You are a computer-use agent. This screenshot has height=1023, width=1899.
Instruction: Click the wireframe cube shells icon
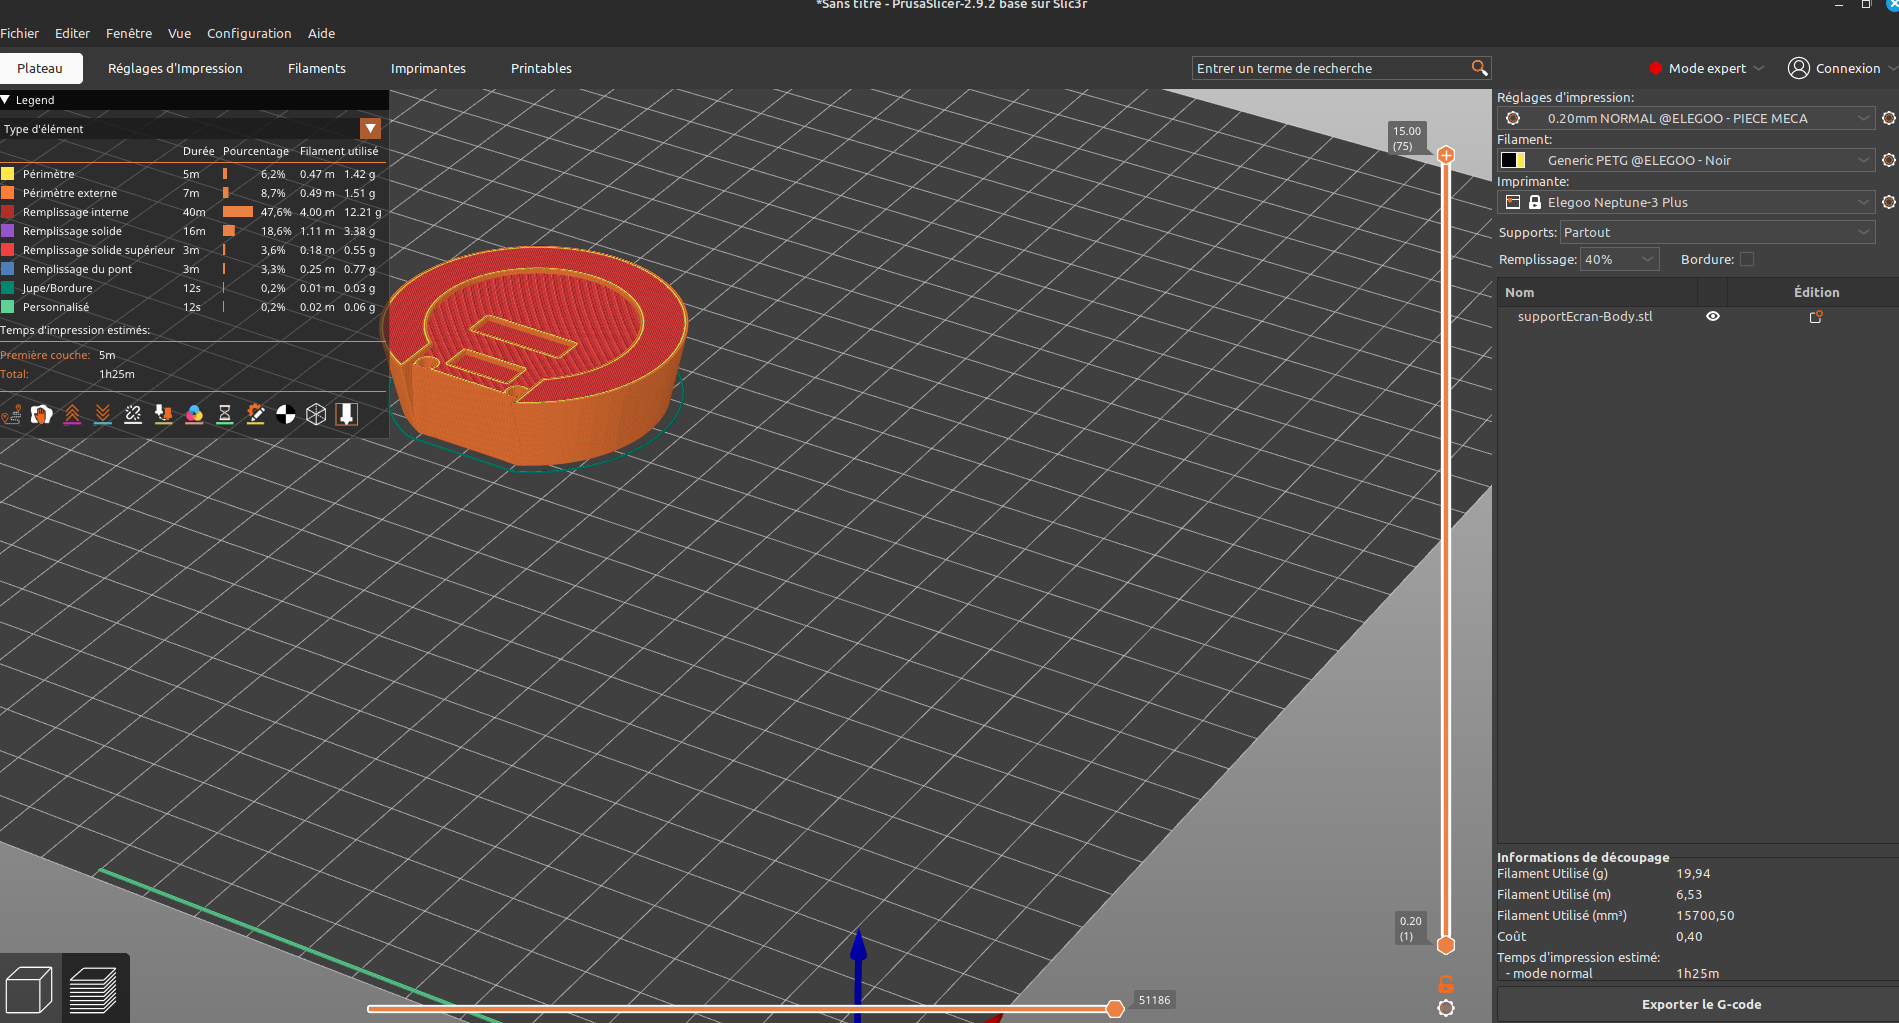(x=316, y=414)
